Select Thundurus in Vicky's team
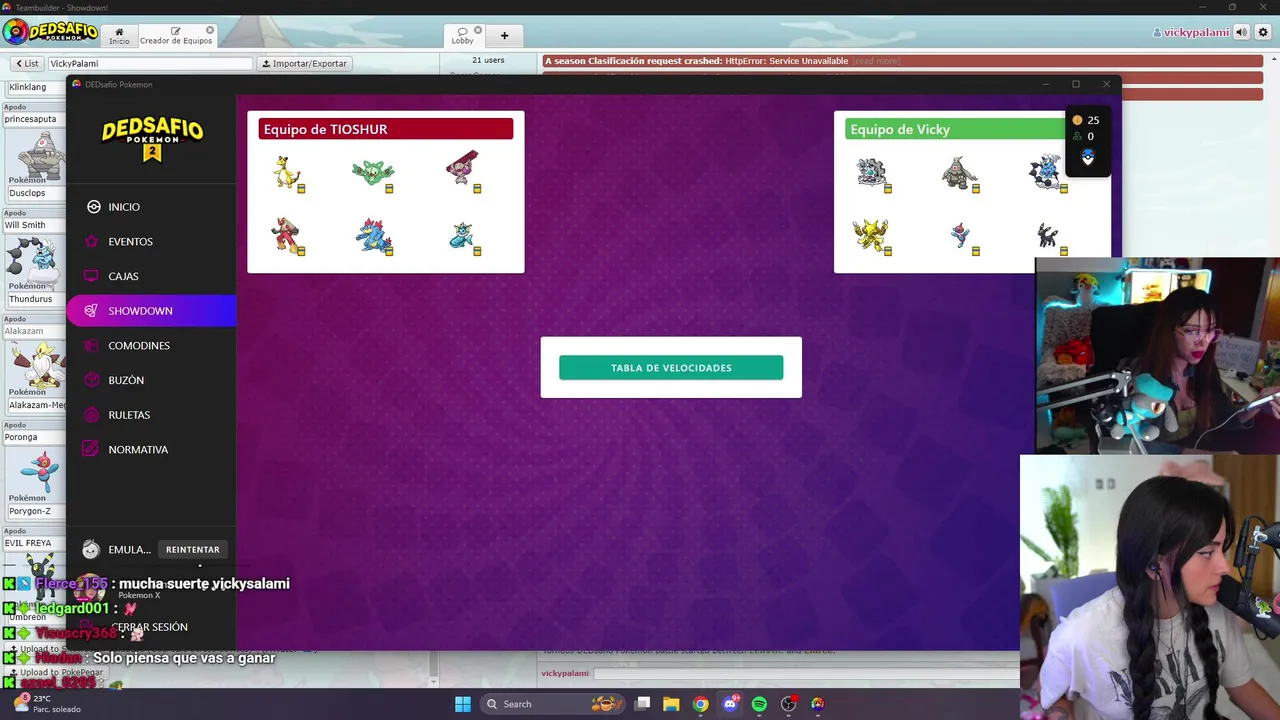 click(x=1047, y=172)
